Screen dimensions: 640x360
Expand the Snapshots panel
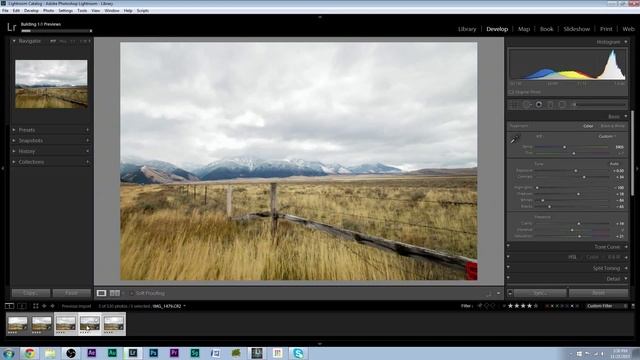[31, 140]
